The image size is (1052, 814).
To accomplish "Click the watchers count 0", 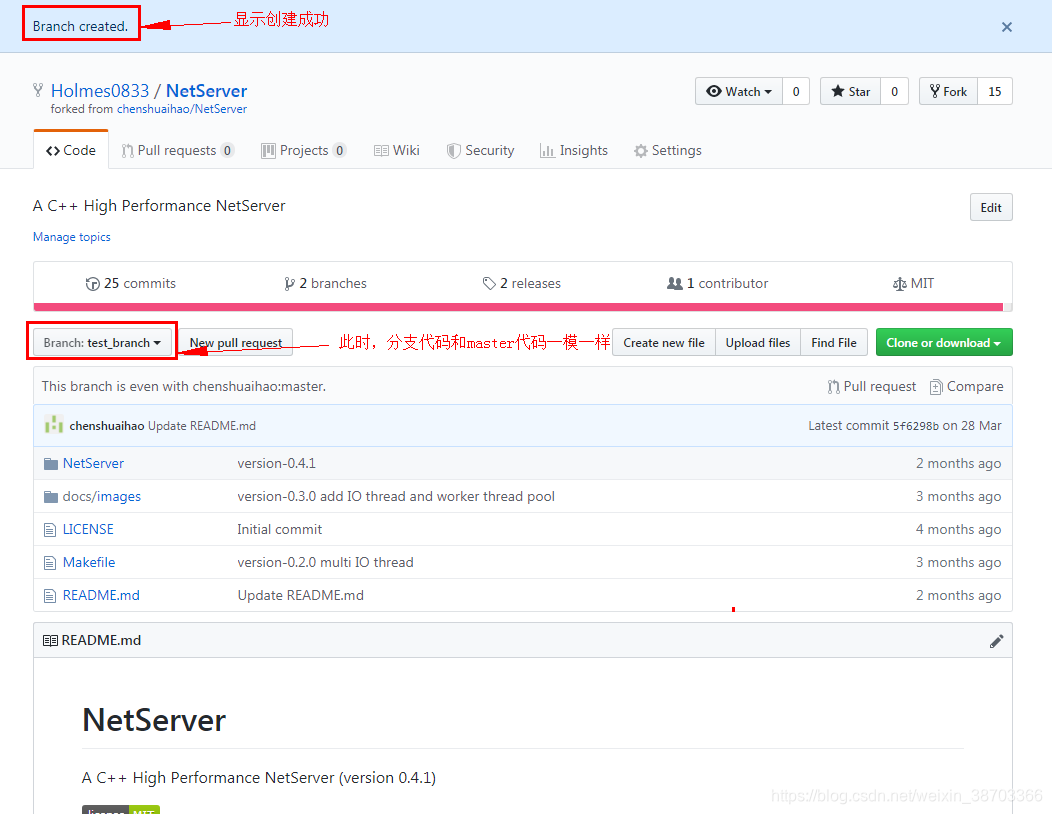I will [796, 91].
